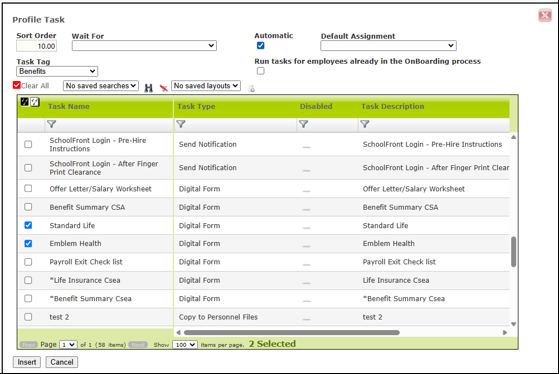Screen dimensions: 559x374
Task: Click the select all rows icon
Action: tap(25, 102)
